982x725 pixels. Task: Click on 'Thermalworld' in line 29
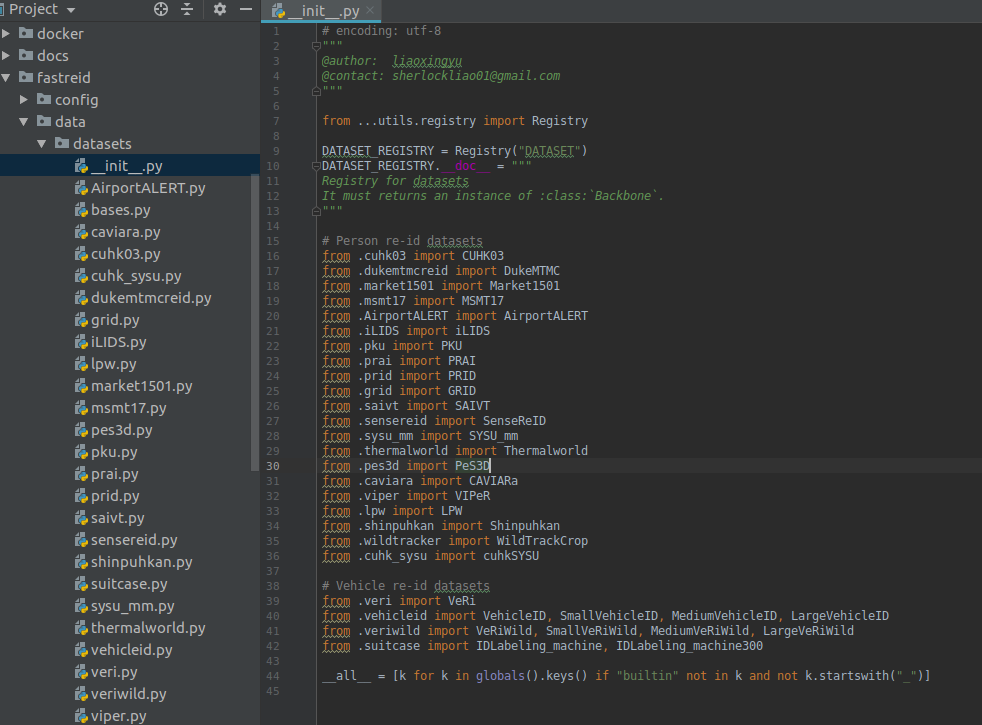545,451
